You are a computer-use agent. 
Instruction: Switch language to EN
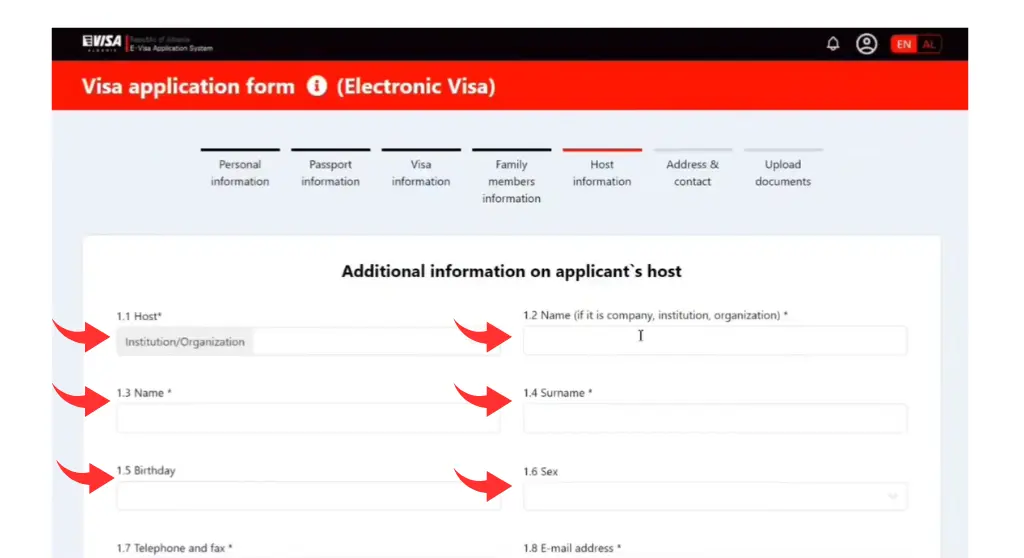pos(903,44)
